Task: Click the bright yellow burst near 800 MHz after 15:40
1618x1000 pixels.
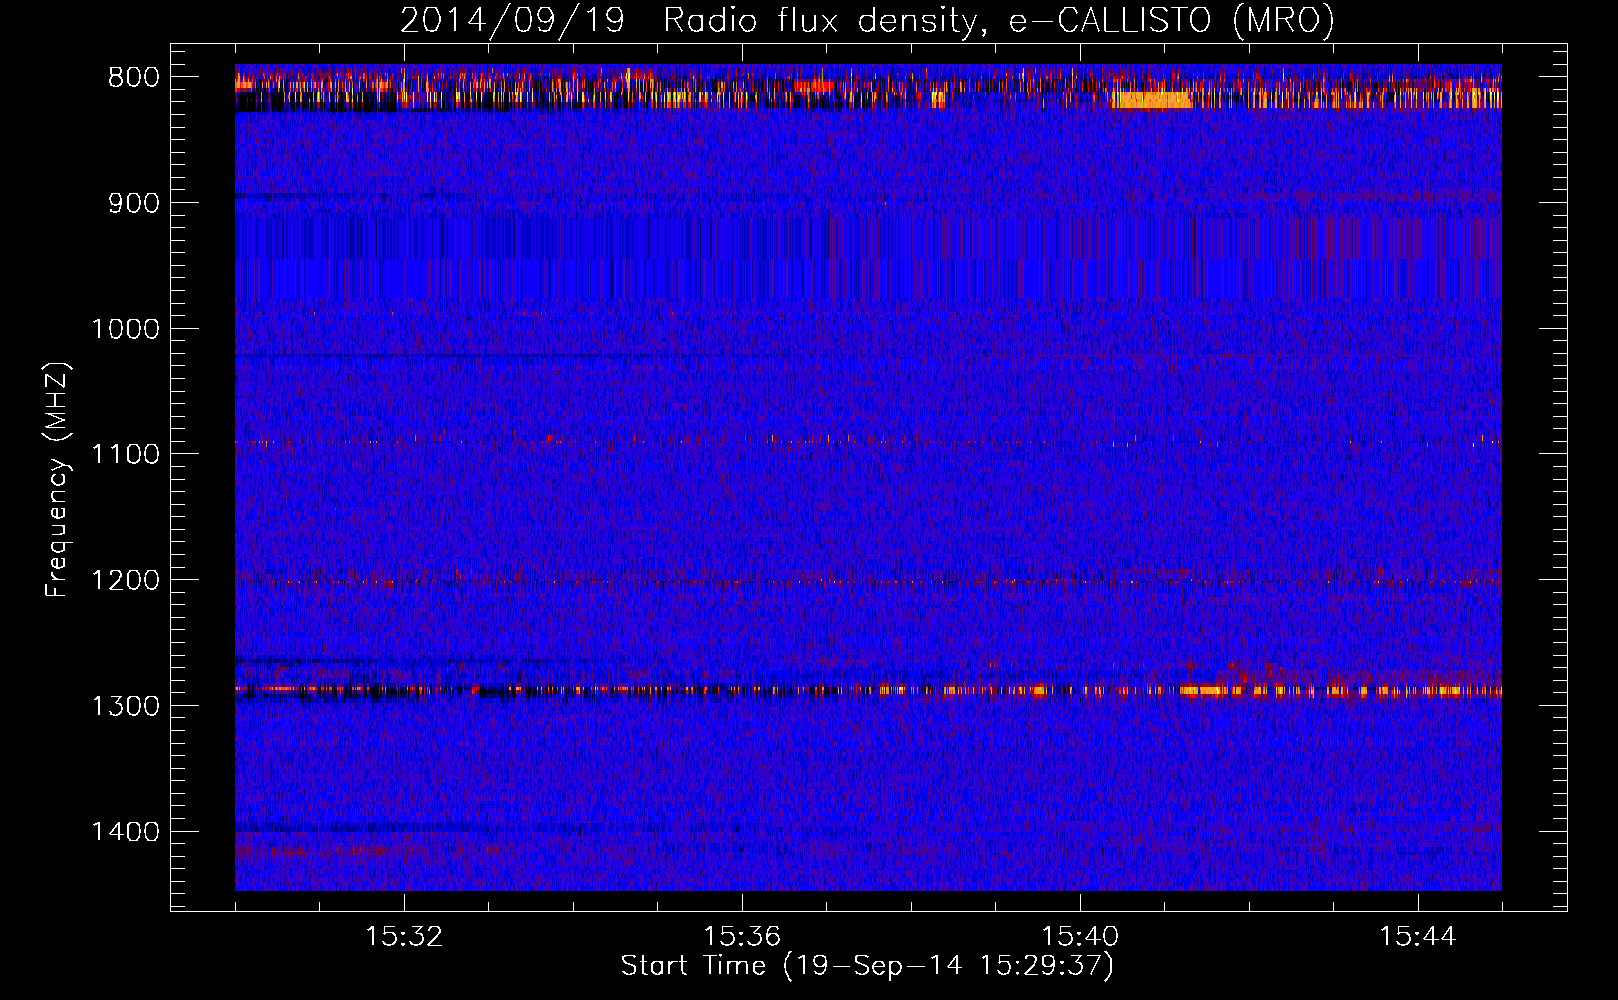Action: pos(1151,99)
